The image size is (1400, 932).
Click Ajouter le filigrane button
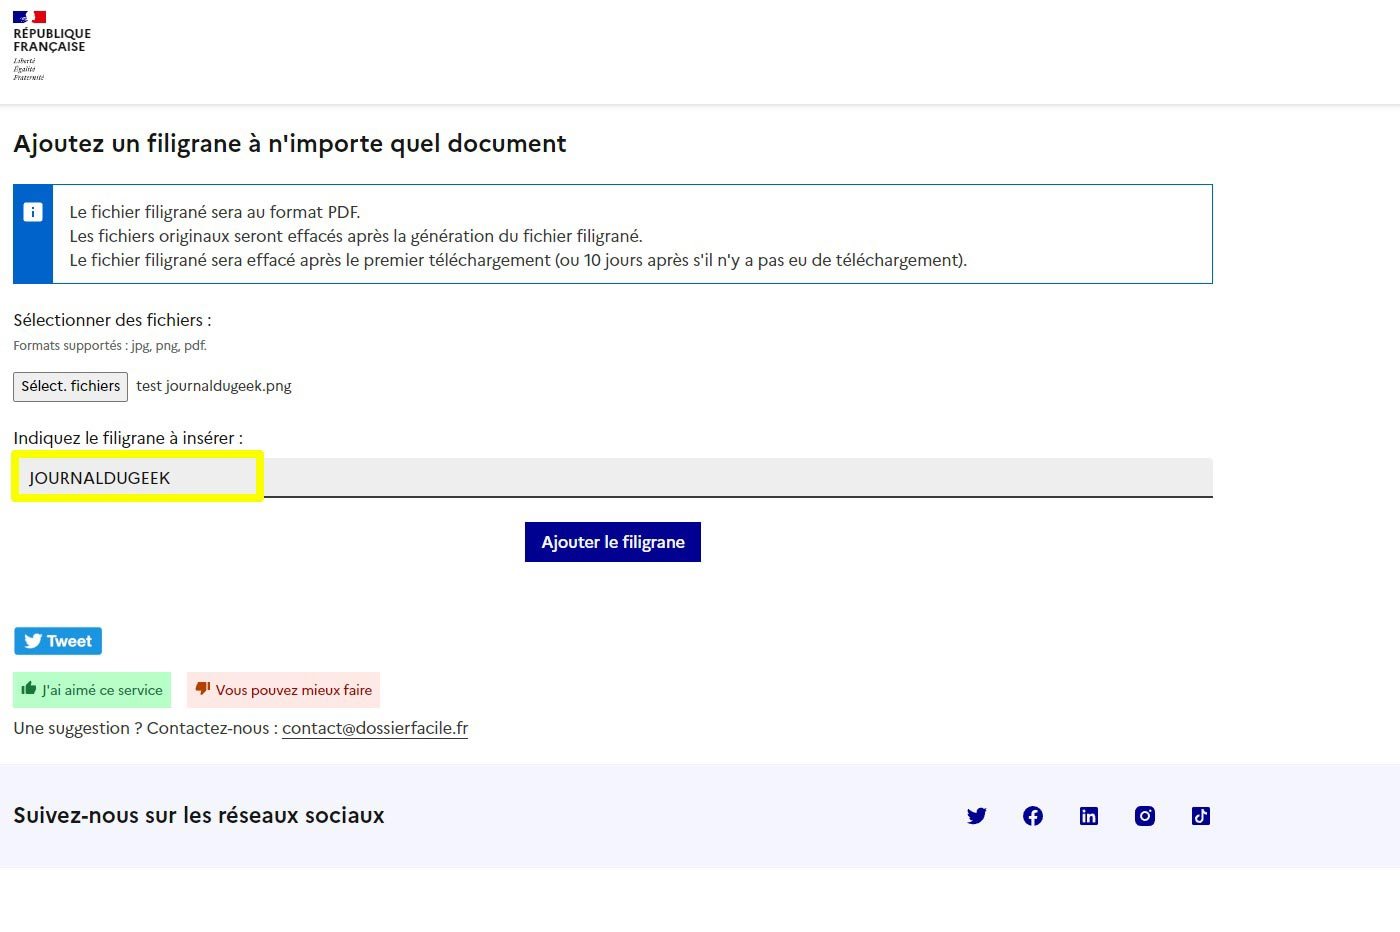coord(613,542)
